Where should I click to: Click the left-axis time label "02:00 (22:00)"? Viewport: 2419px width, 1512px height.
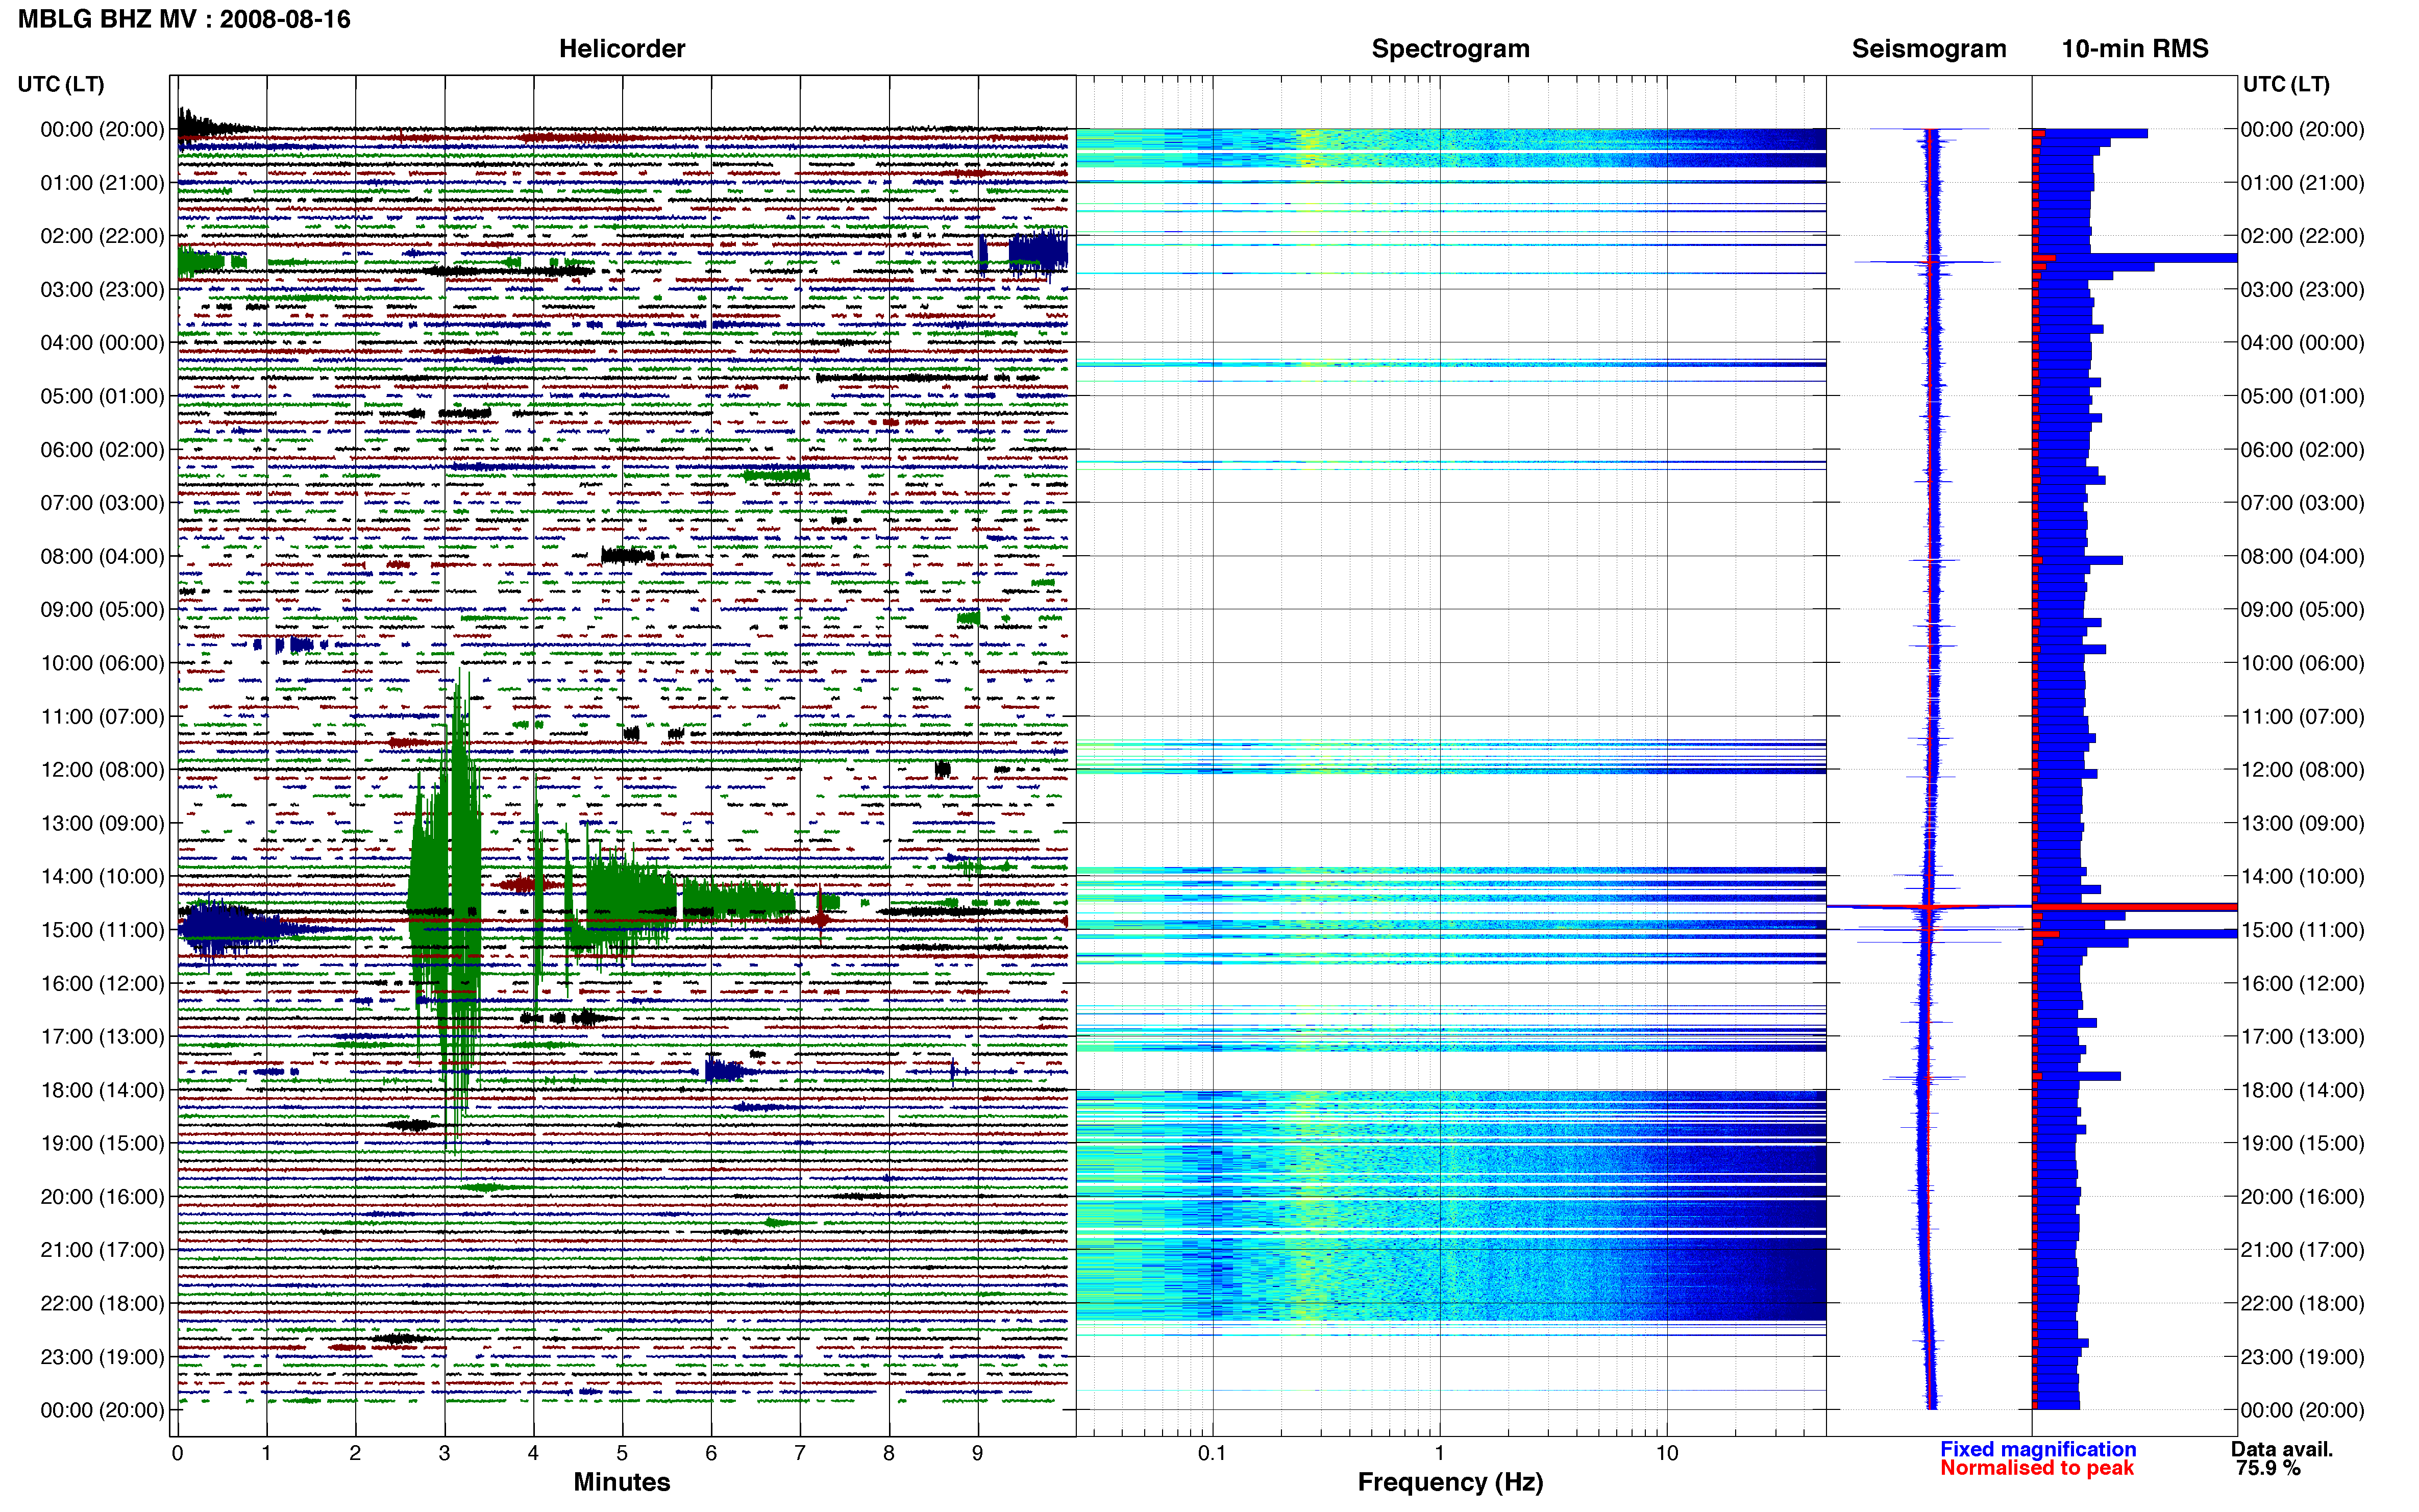pos(102,236)
